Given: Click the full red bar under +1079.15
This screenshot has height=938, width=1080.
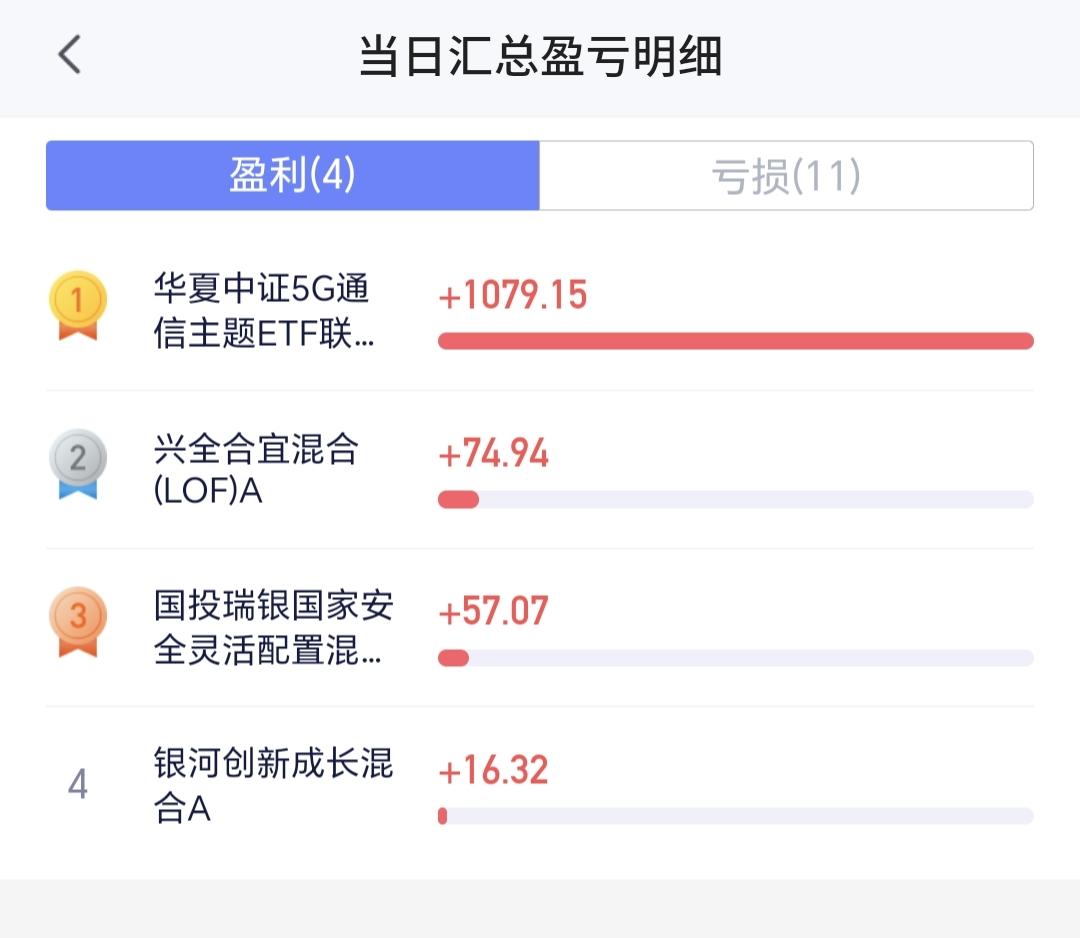Looking at the screenshot, I should click(x=735, y=341).
